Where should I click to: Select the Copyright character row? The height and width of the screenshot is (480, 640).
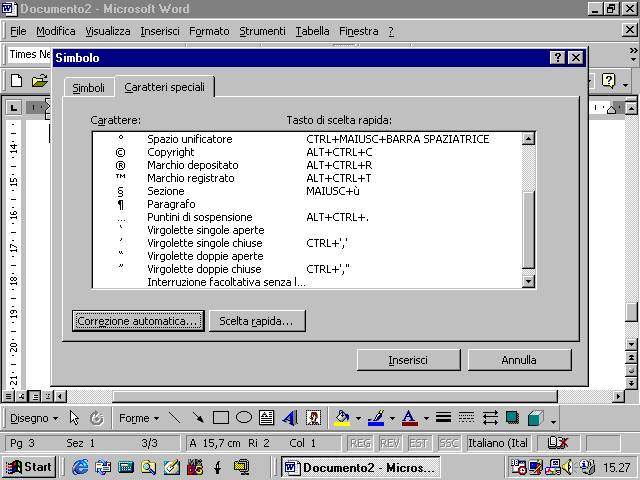pos(307,152)
